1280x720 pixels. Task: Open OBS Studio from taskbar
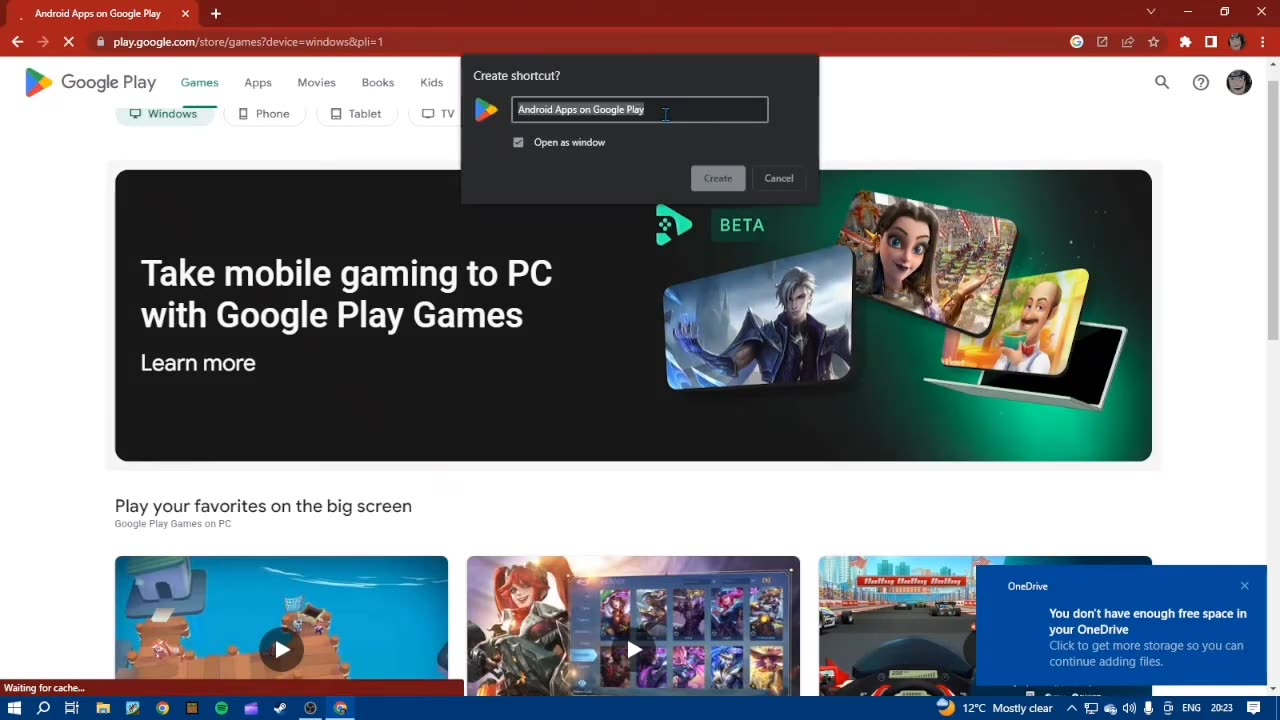(x=310, y=708)
